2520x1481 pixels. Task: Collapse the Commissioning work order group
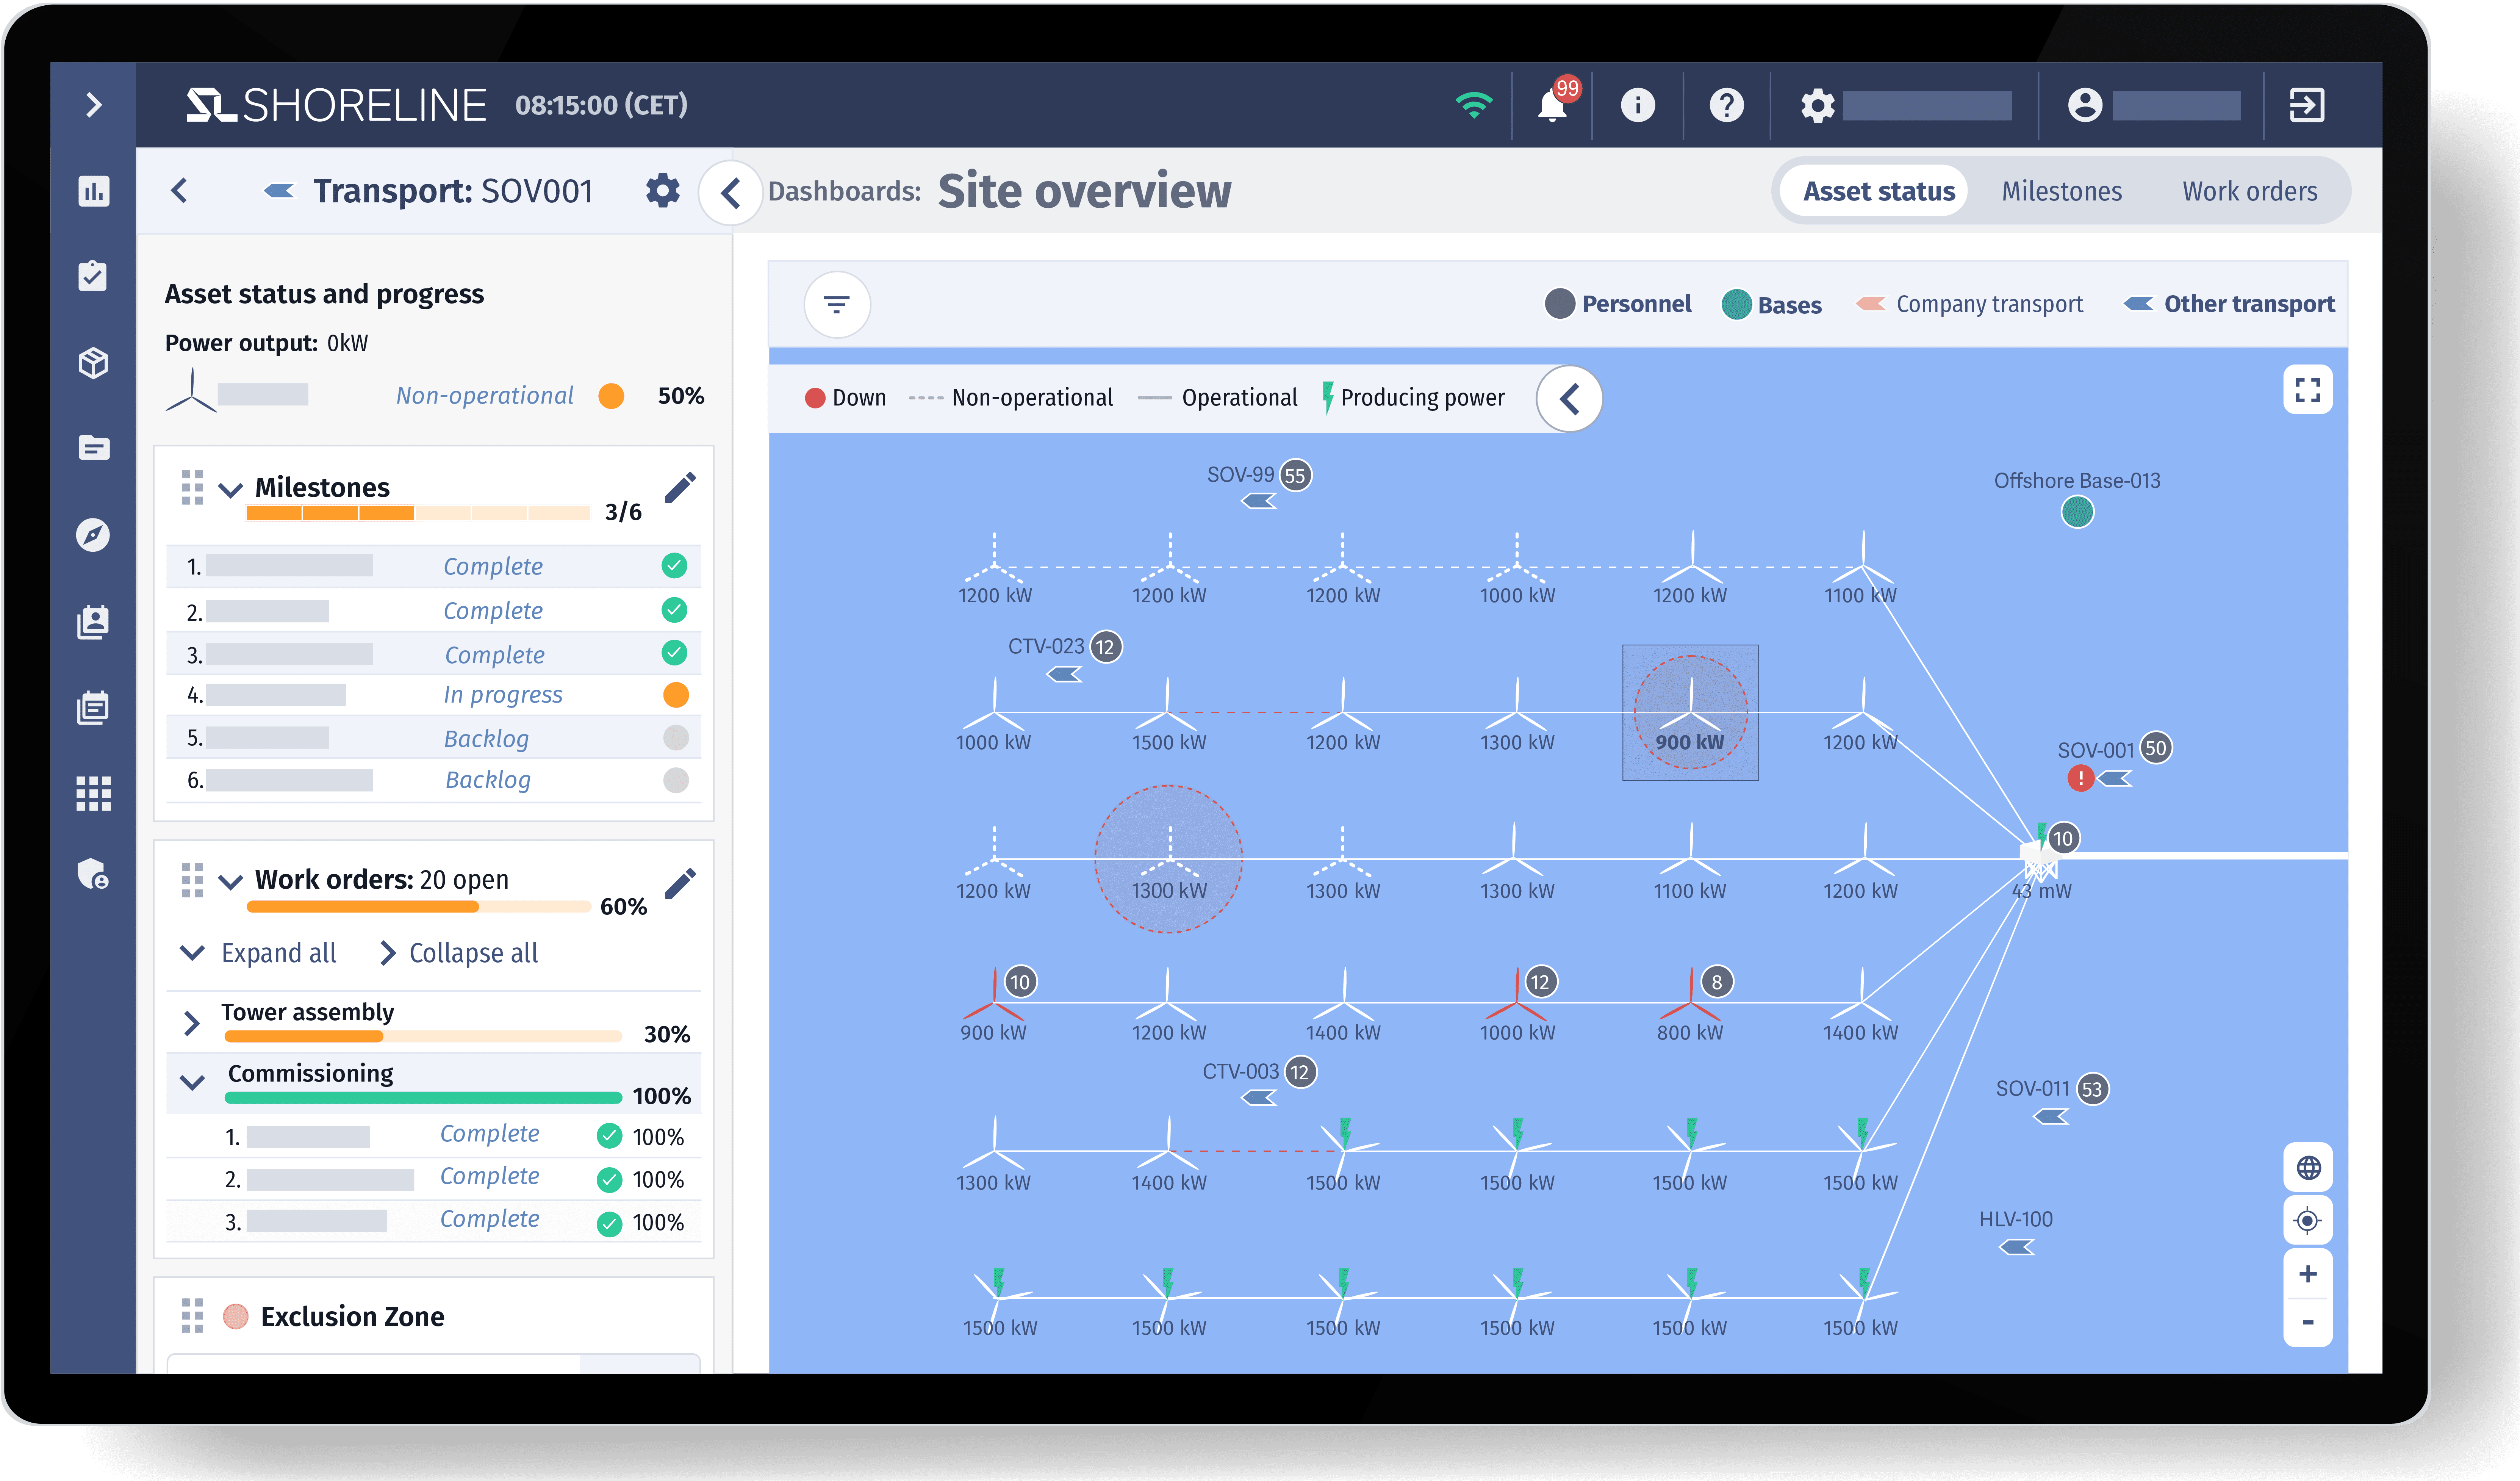(x=192, y=1082)
